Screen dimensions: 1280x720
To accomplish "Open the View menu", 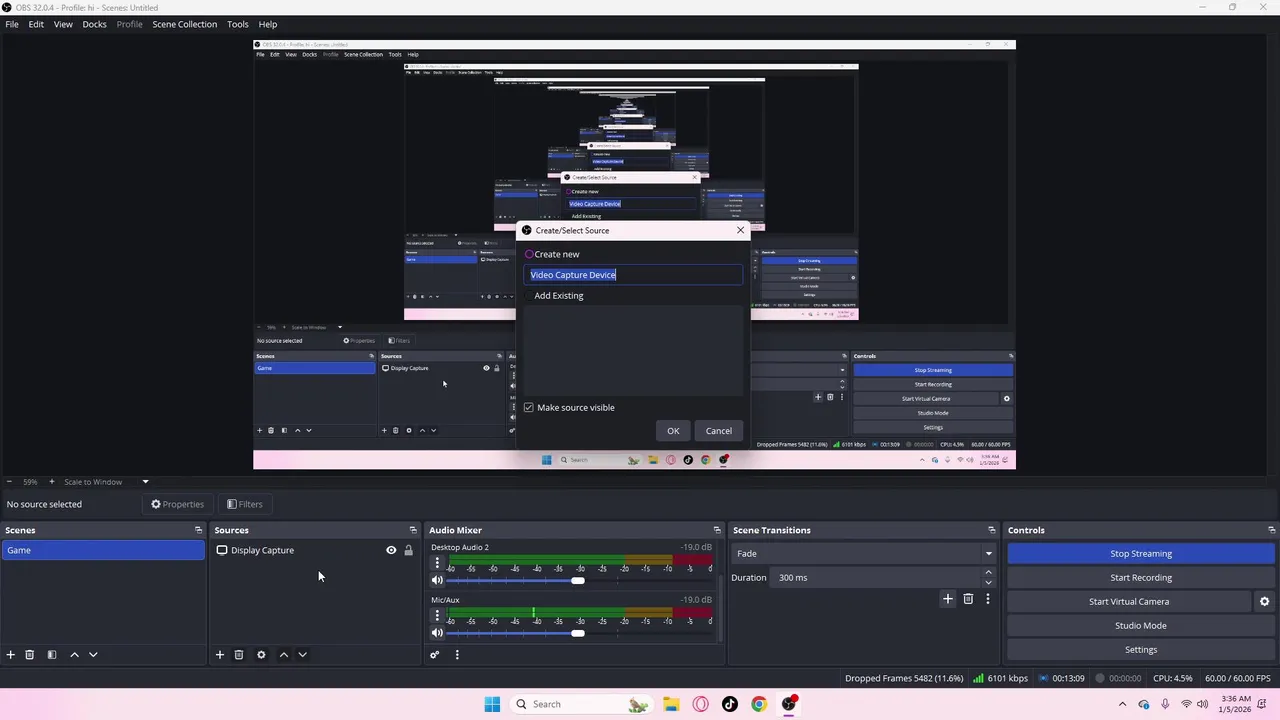I will (x=63, y=24).
